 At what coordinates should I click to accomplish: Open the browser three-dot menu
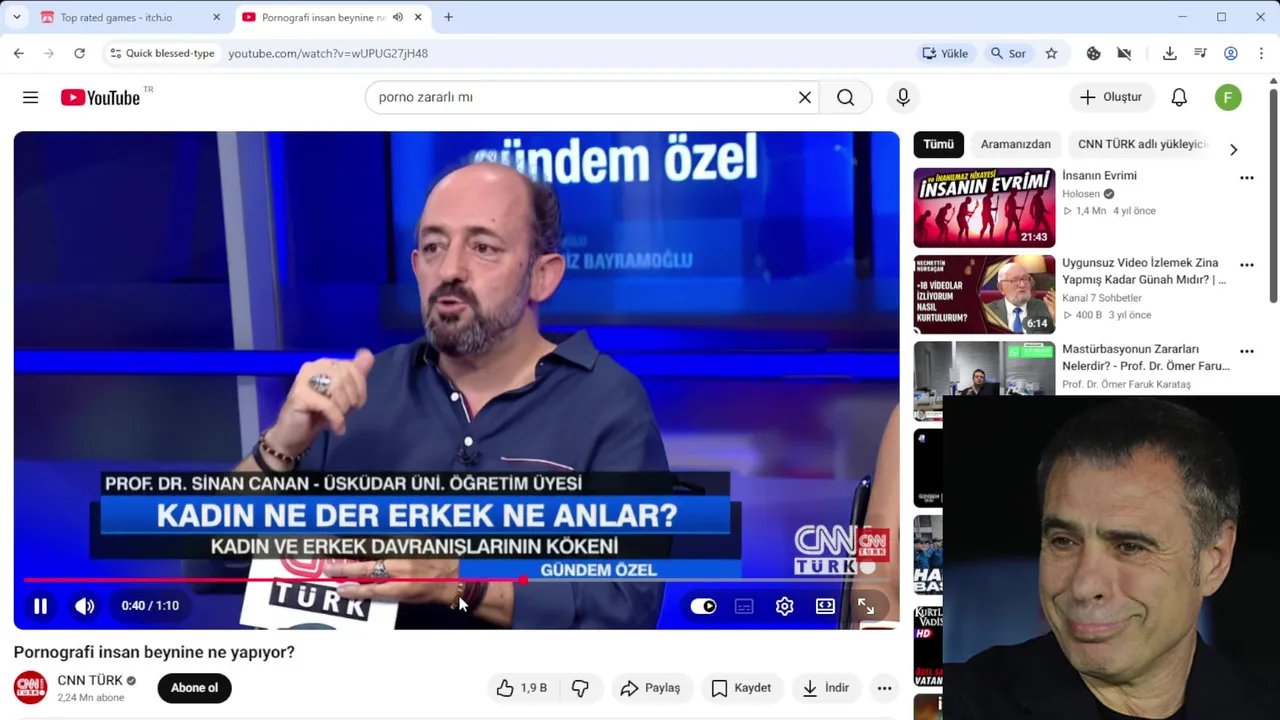[x=1261, y=53]
